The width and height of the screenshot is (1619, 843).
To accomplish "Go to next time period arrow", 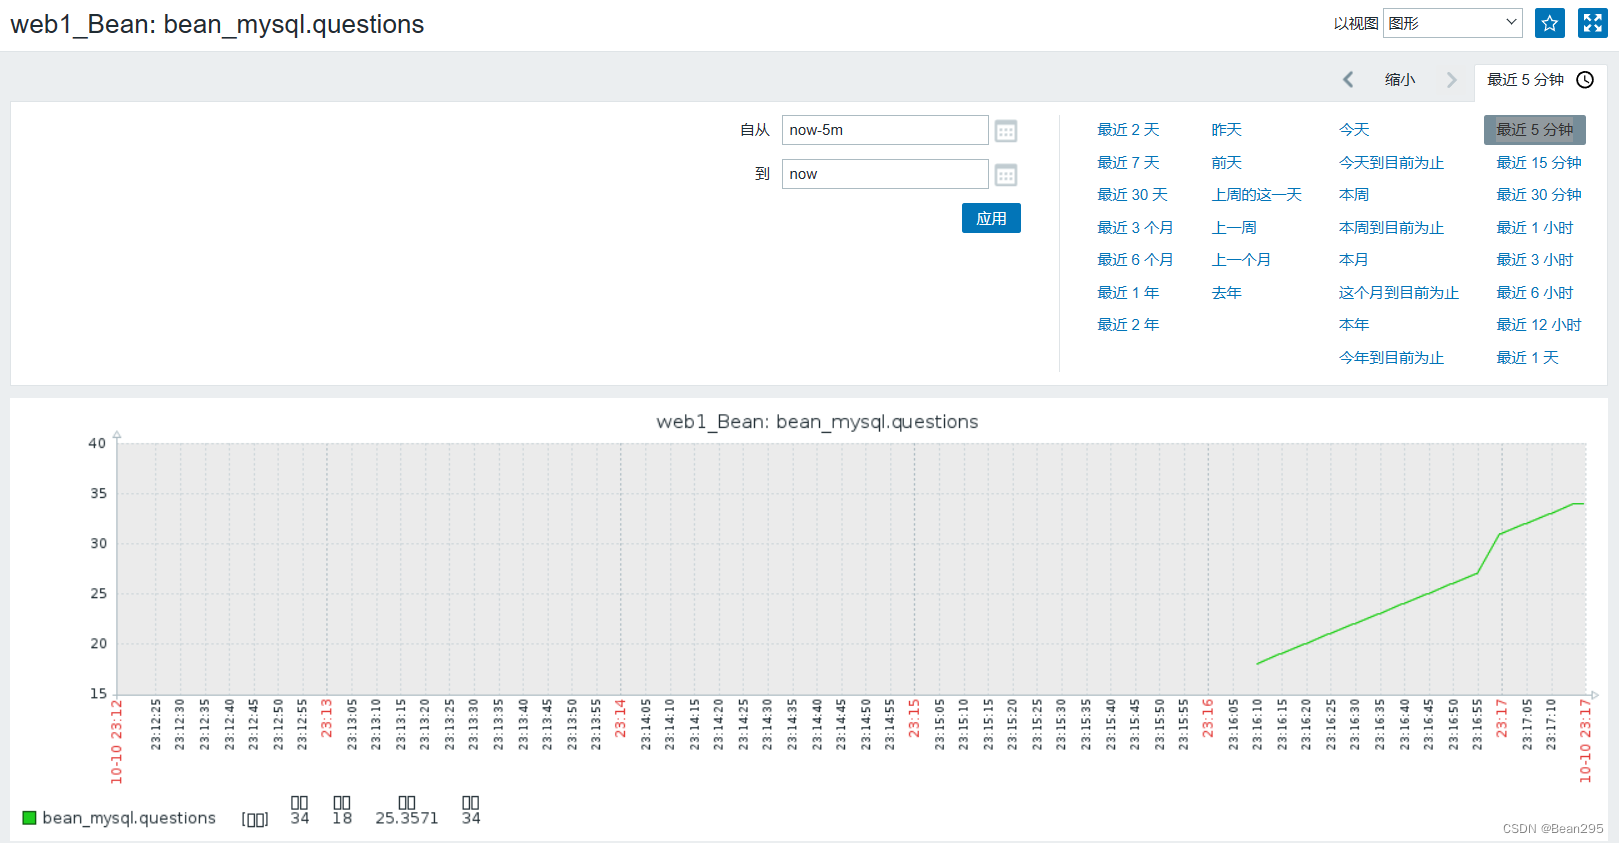I will click(1452, 79).
